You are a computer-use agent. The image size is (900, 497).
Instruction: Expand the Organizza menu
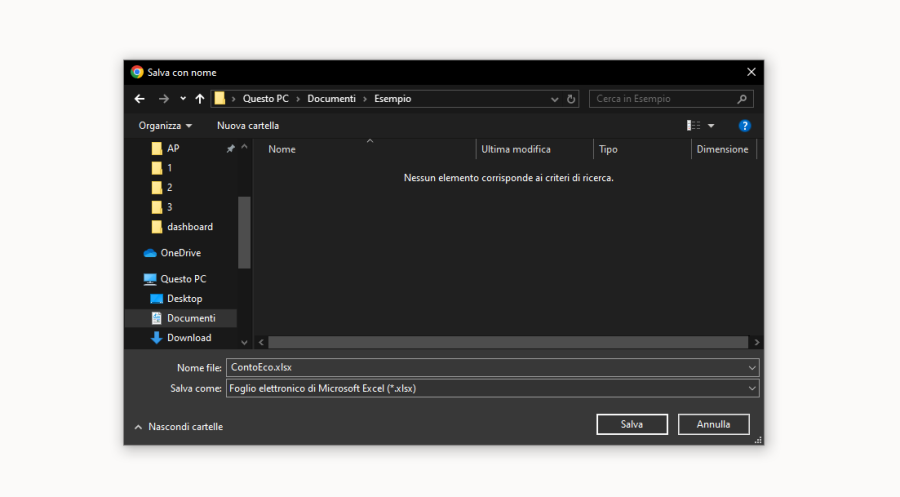point(165,126)
